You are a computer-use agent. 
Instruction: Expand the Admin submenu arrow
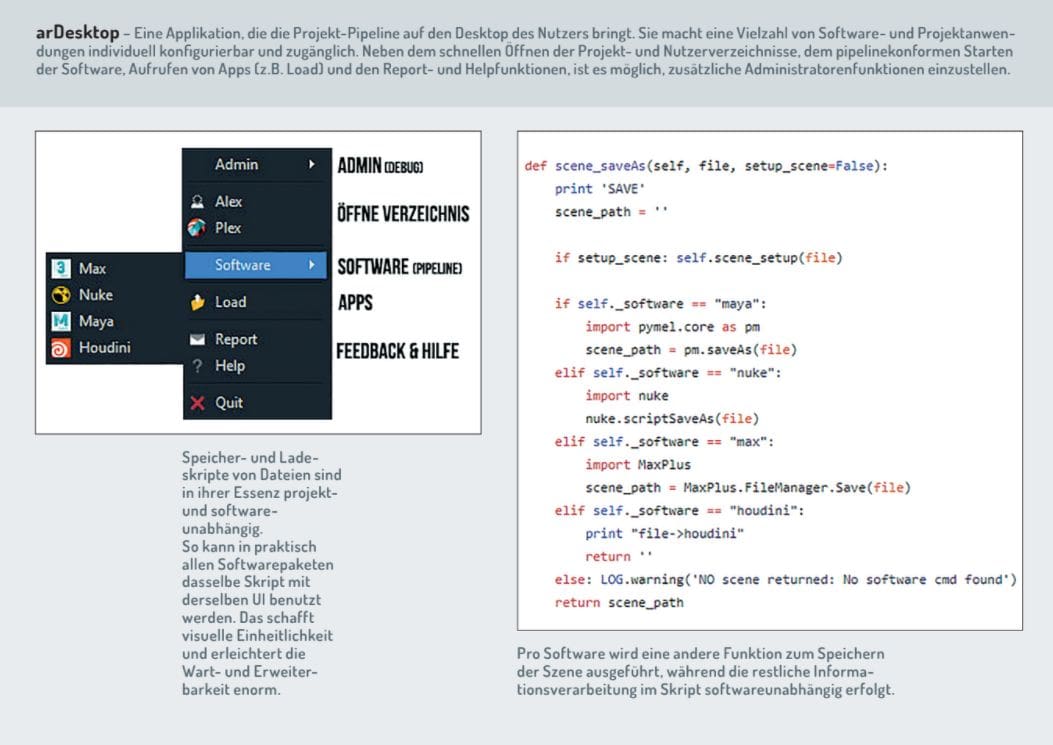312,165
